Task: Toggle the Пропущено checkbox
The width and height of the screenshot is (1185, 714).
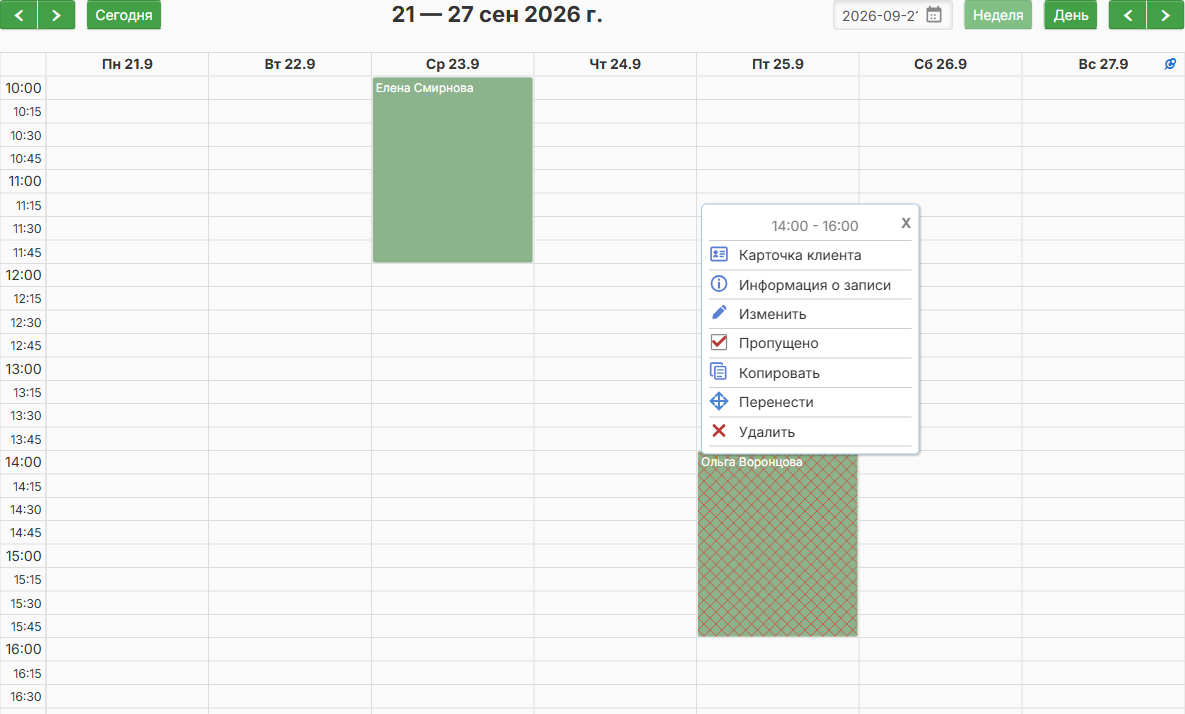Action: [719, 342]
